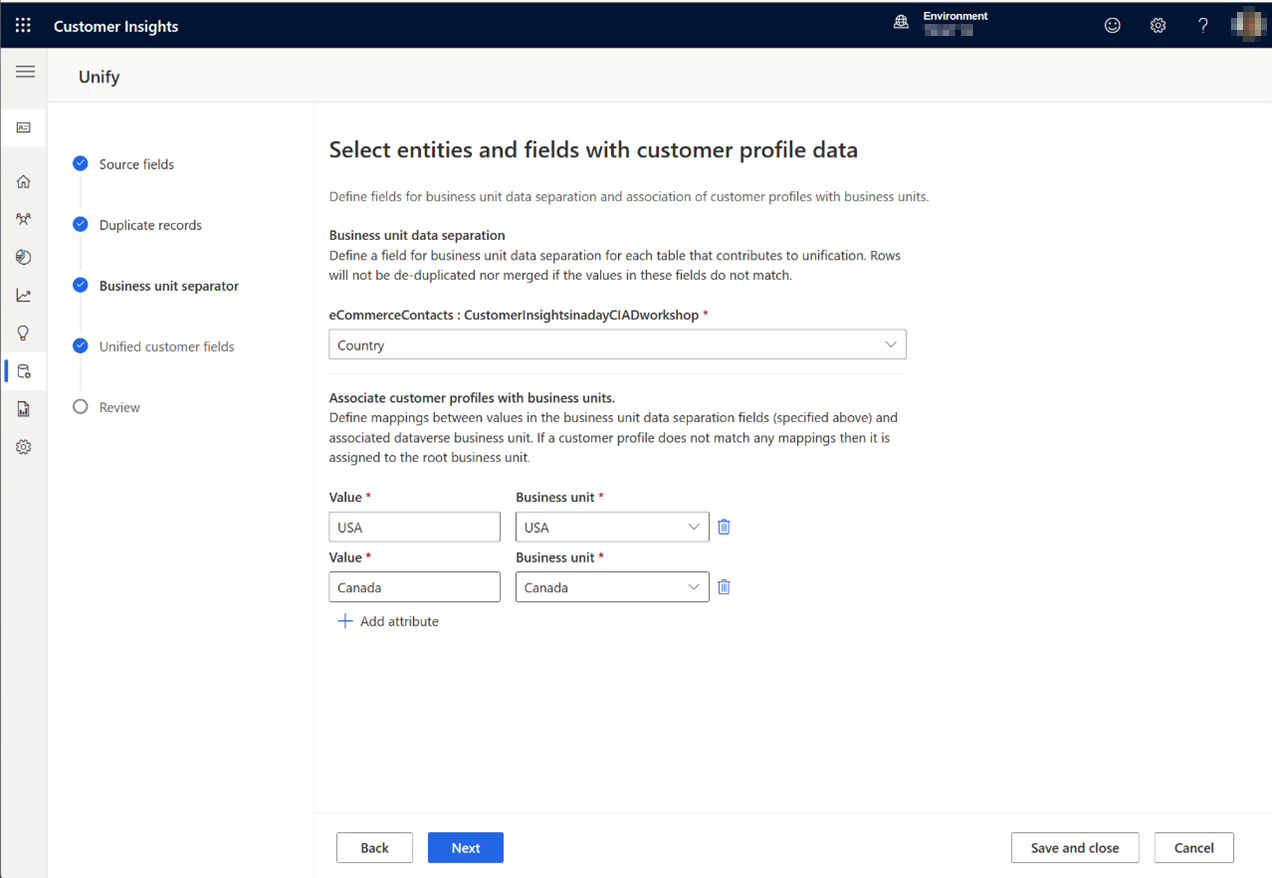Click the 'Associate customer profiles with business units.' heading

click(472, 397)
